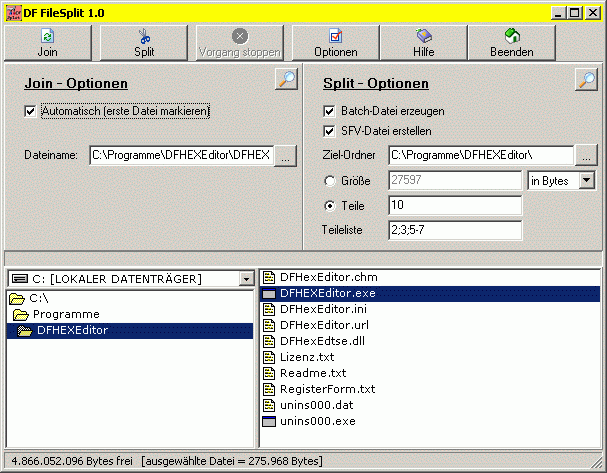The width and height of the screenshot is (607, 473).
Task: Select the Größe radio button
Action: point(330,181)
